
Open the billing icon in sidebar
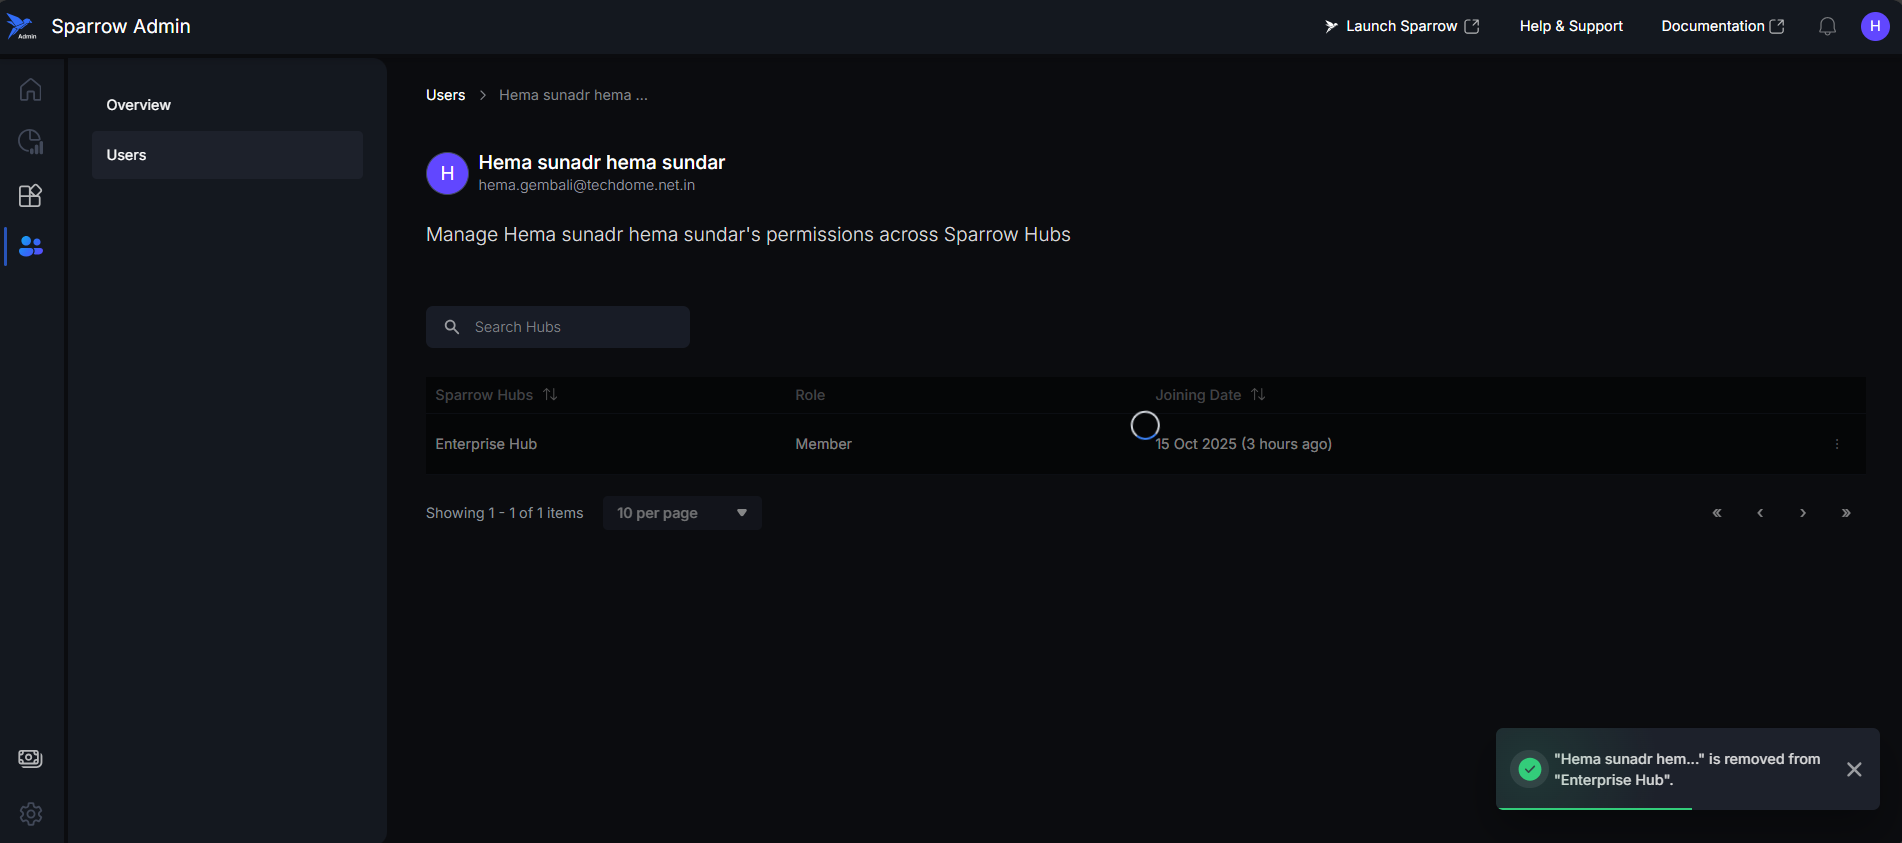31,758
